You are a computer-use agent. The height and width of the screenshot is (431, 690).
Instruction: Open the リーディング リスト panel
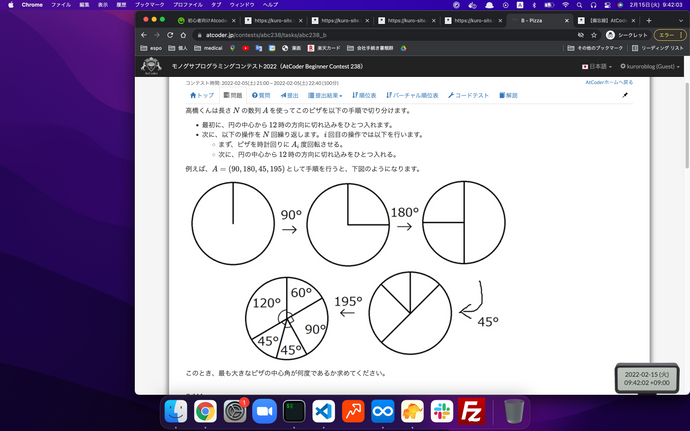658,48
